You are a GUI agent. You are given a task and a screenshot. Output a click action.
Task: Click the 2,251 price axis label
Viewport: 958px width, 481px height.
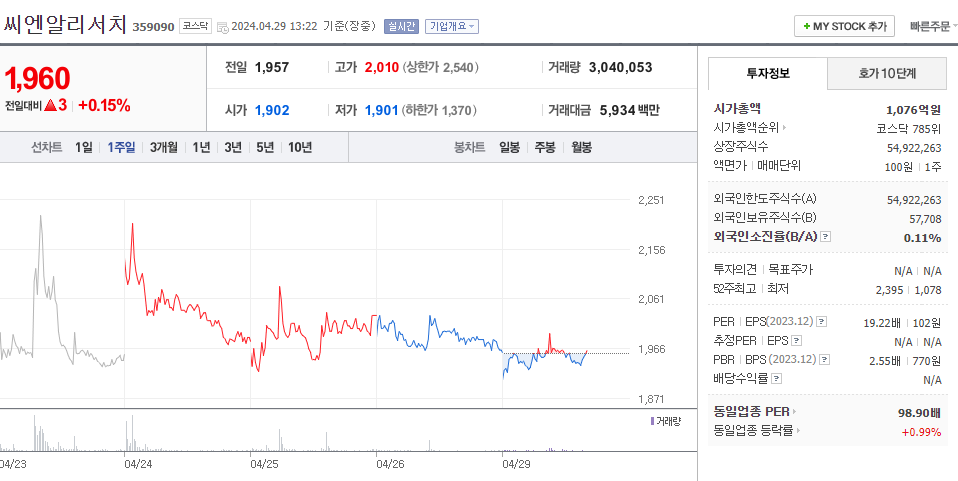[x=651, y=200]
